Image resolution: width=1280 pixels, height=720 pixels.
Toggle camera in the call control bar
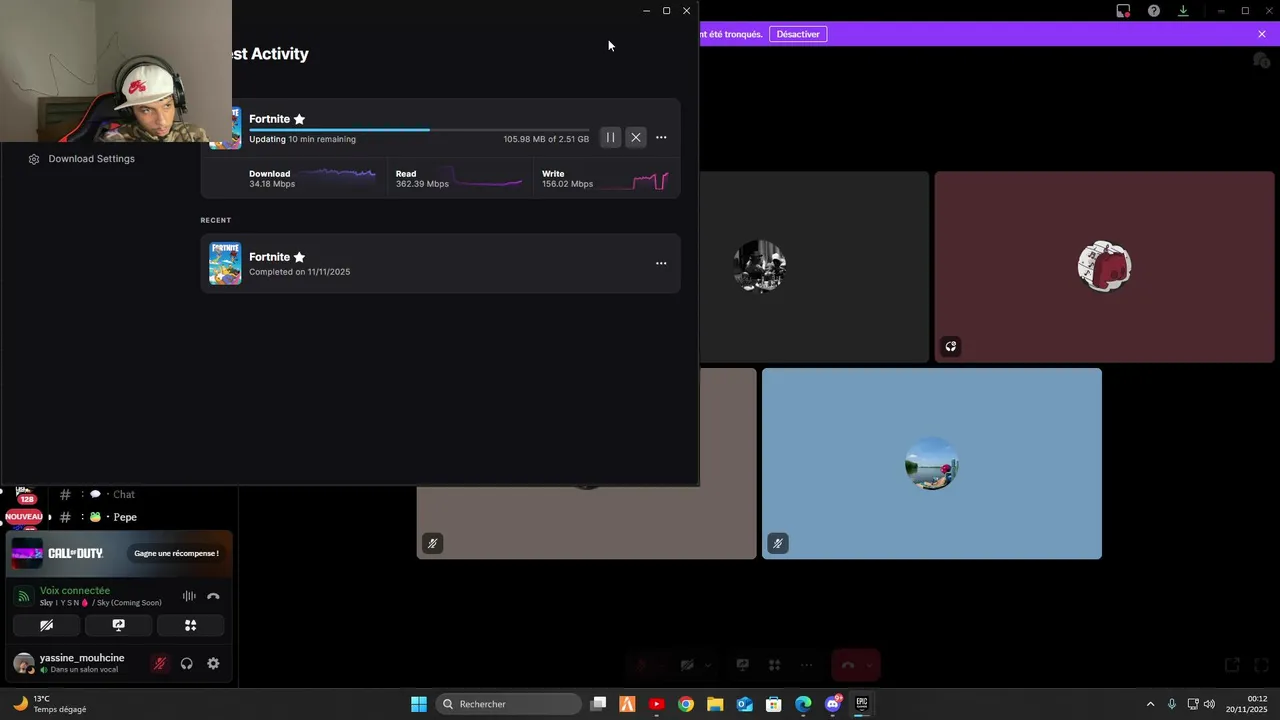(x=687, y=665)
